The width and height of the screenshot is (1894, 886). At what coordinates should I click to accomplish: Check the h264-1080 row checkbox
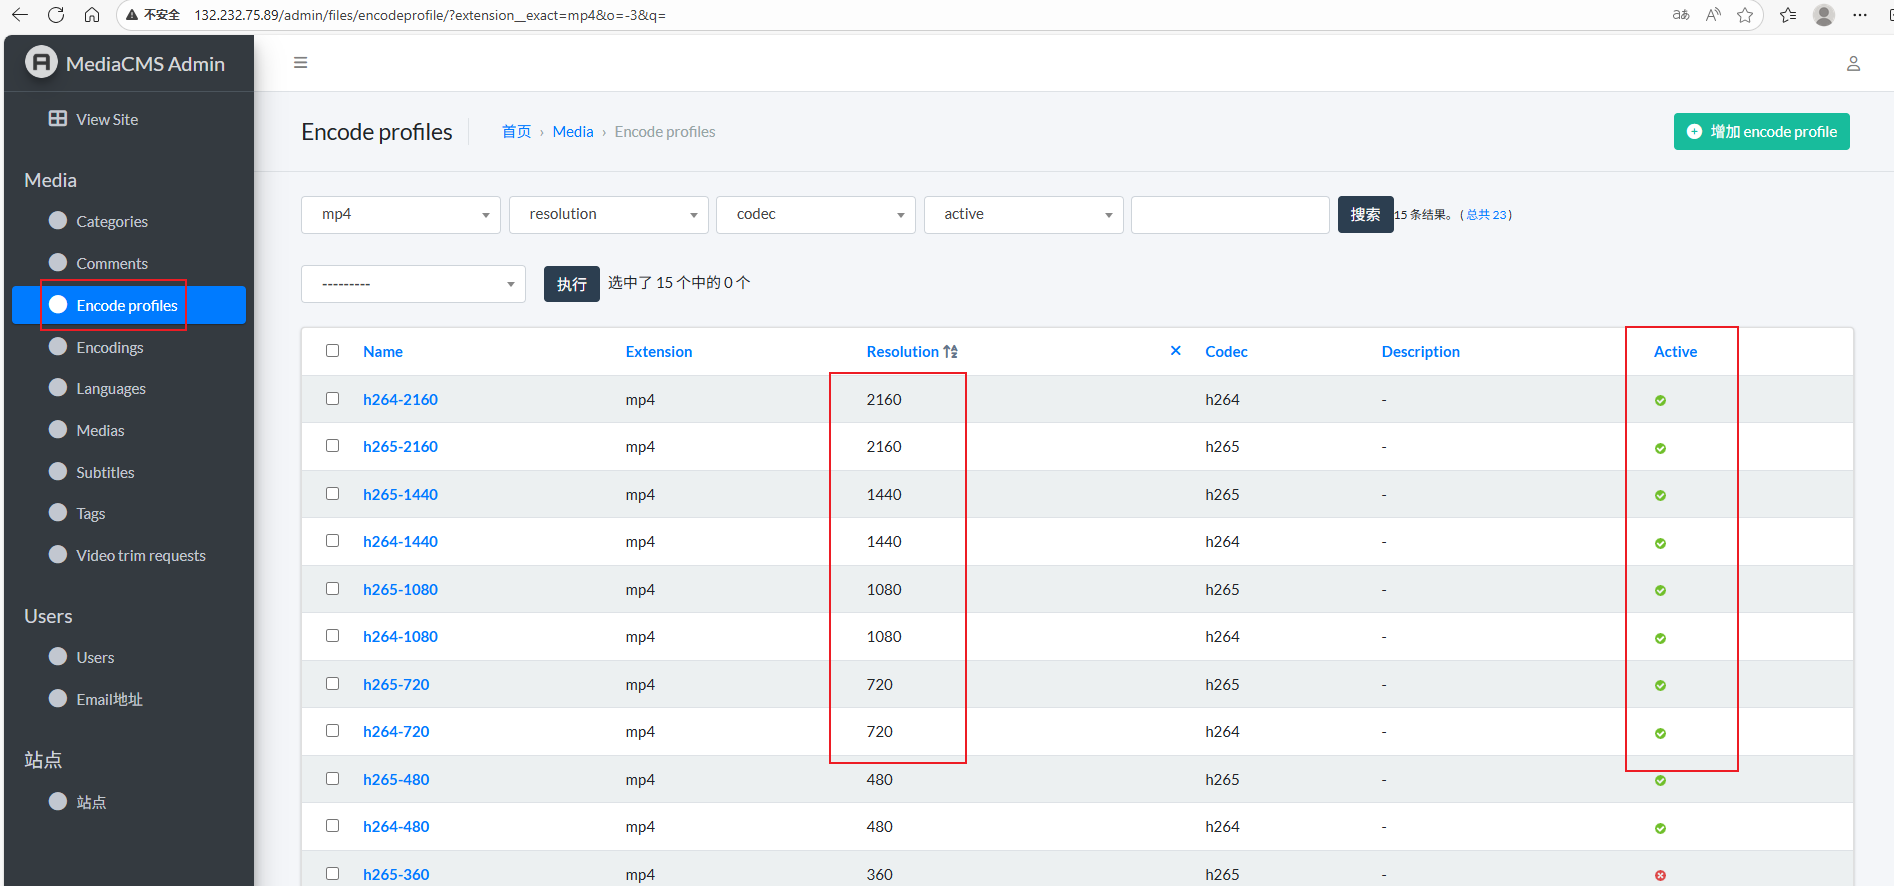click(332, 635)
